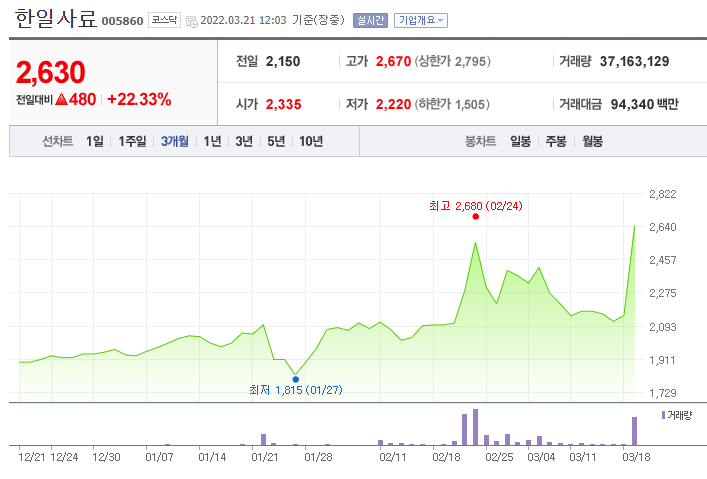This screenshot has width=707, height=479.
Task: Click the 상한가 2,795 text
Action: tap(452, 61)
